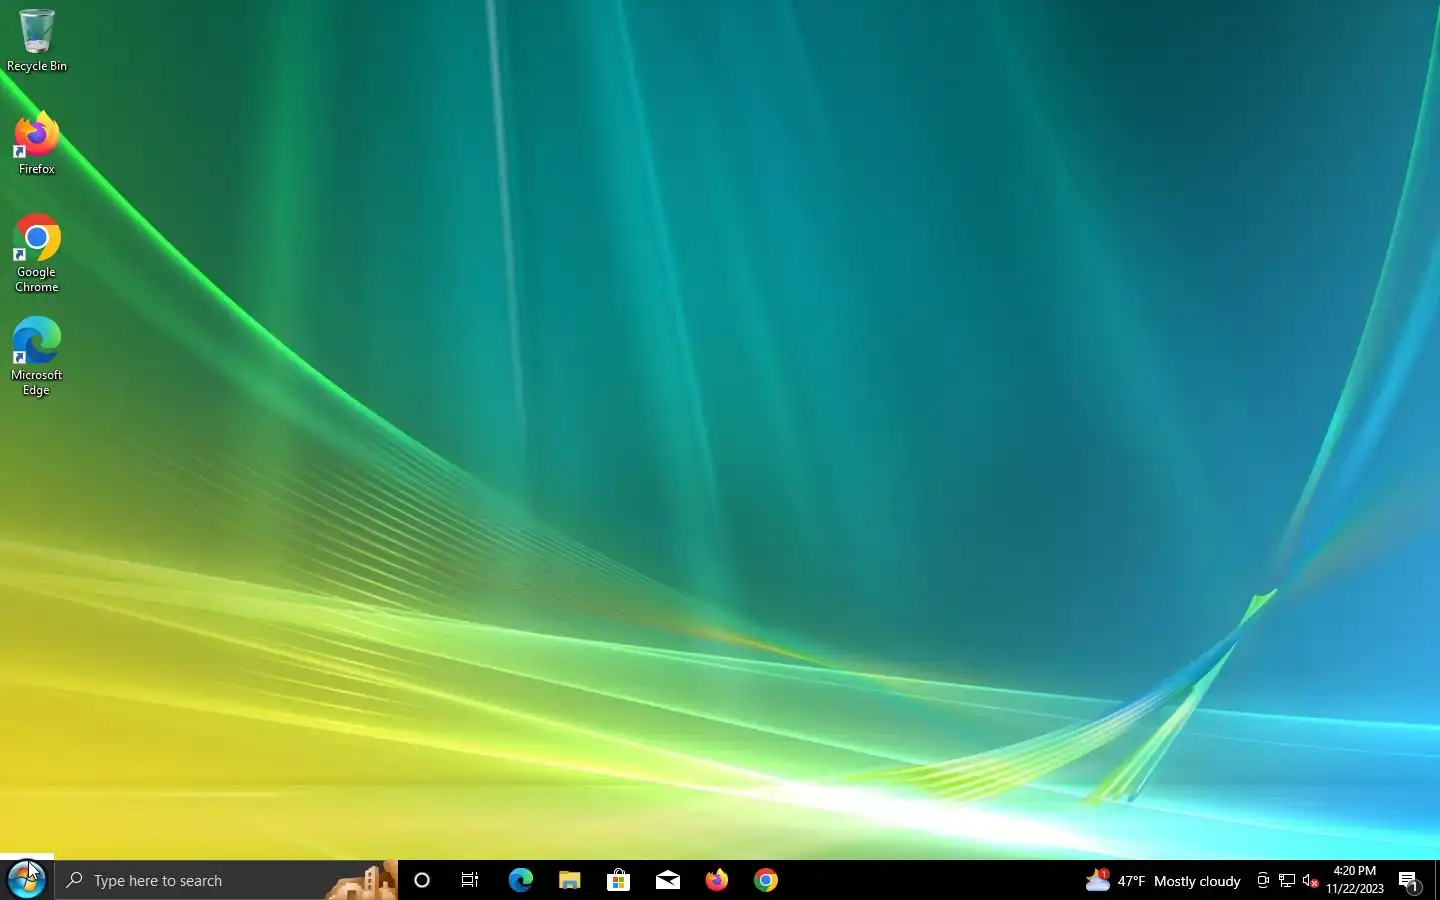
Task: Click the 47°F Mostly cloudy weather text
Action: click(x=1179, y=881)
